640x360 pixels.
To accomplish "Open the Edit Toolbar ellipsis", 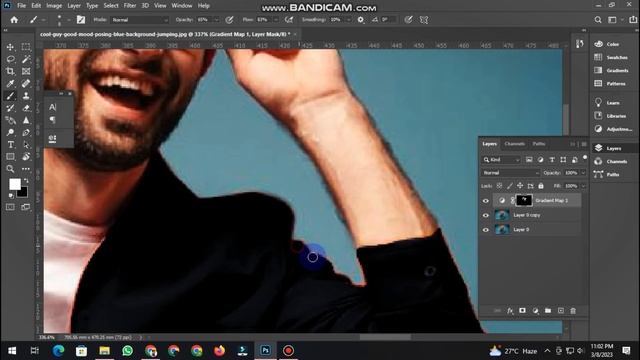I will pyautogui.click(x=26, y=169).
